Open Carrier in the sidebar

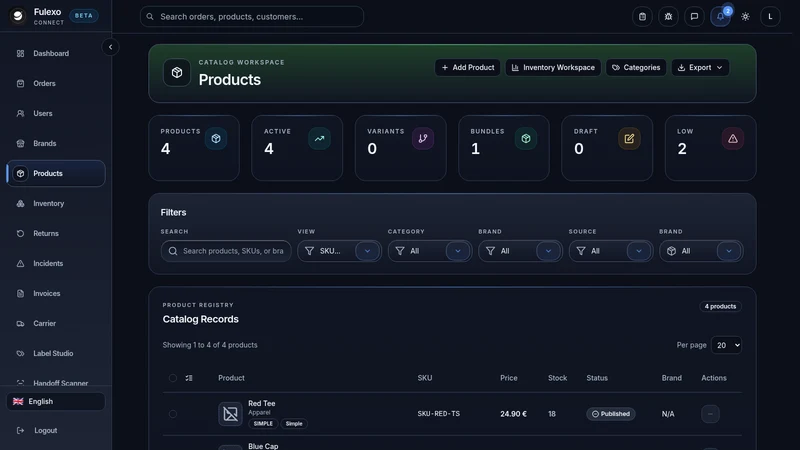tap(56, 323)
